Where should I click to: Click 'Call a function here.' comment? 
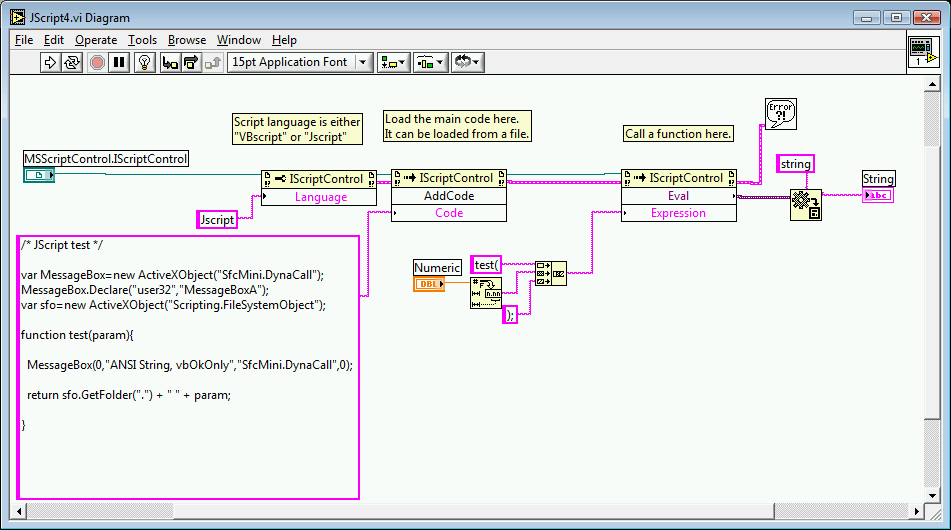pyautogui.click(x=678, y=133)
